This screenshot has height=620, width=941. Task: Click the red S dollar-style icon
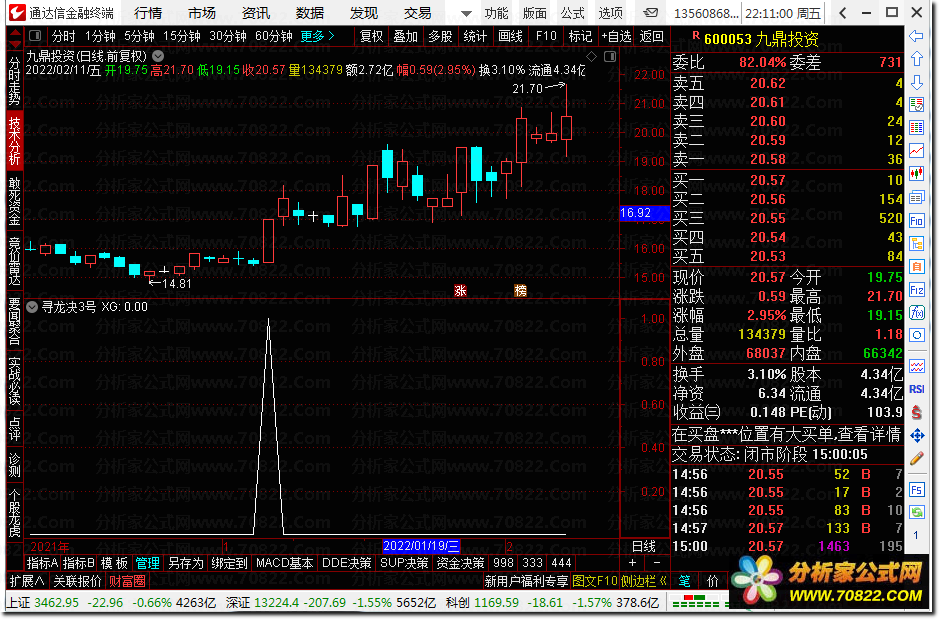(x=916, y=412)
